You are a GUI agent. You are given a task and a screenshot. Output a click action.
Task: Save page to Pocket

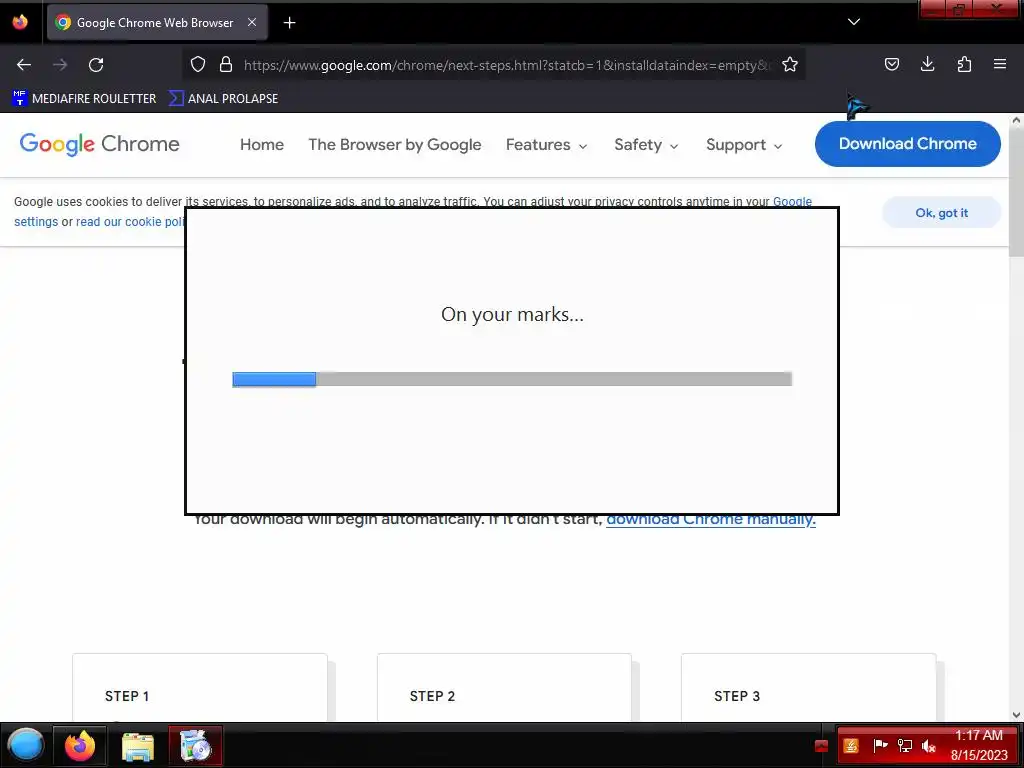[891, 65]
